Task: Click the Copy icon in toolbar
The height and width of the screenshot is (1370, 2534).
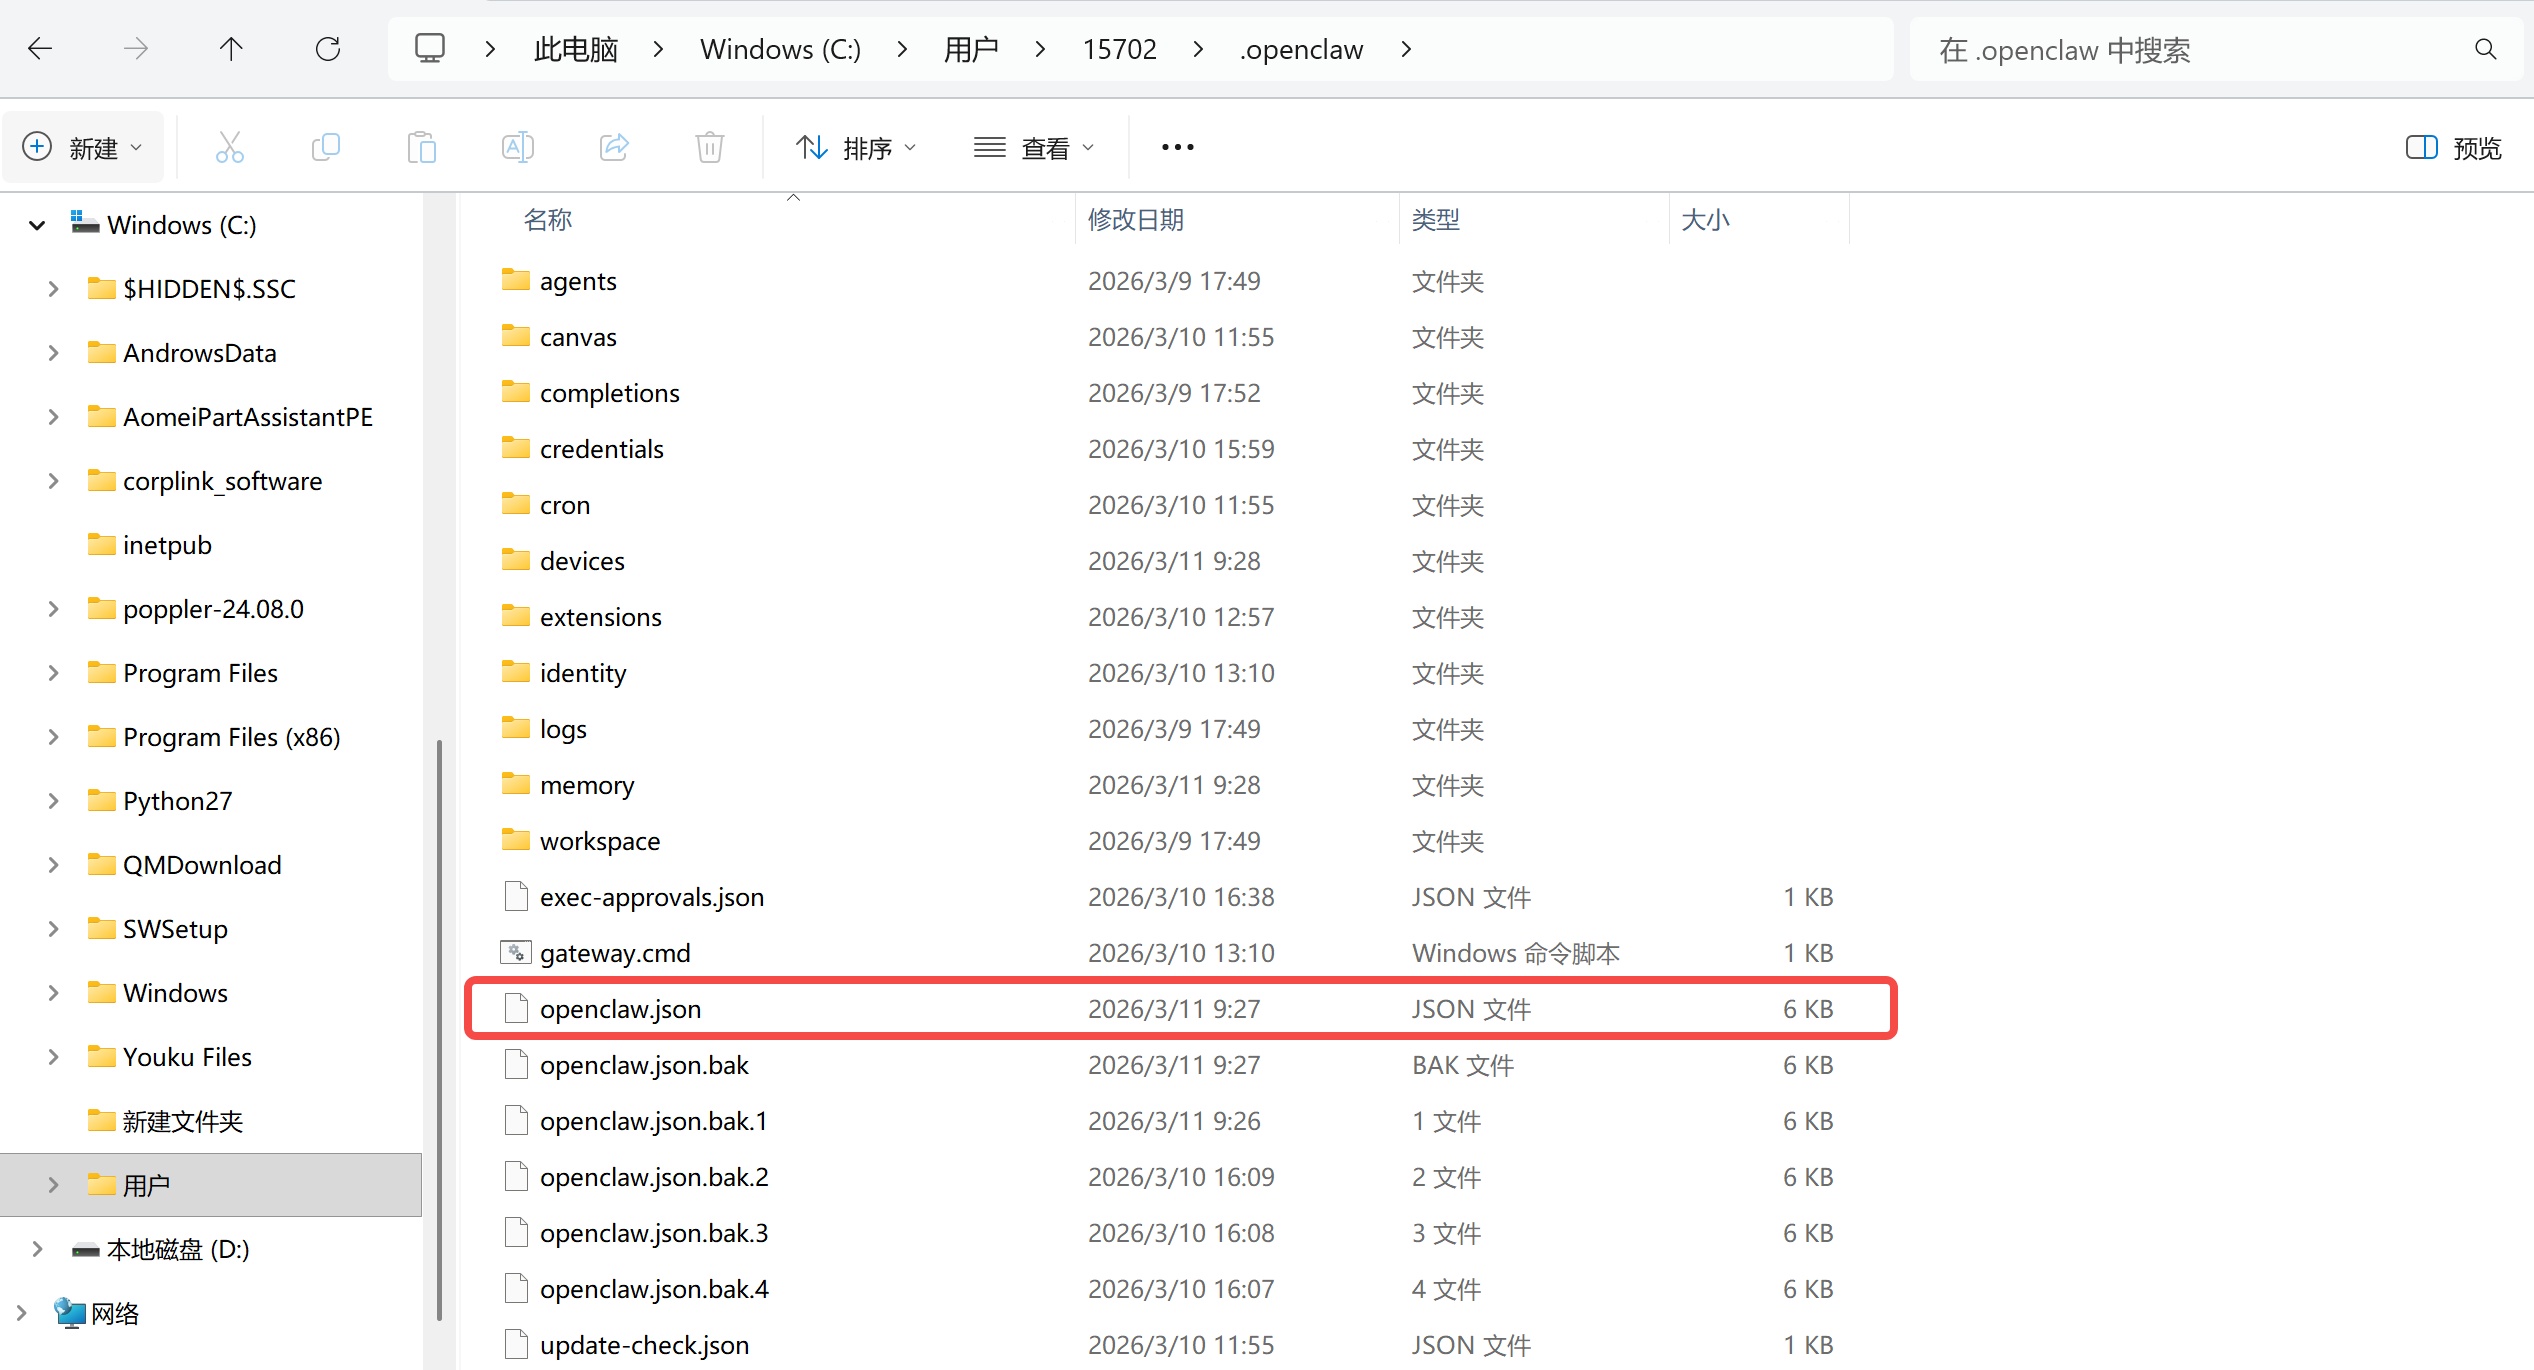Action: point(326,148)
